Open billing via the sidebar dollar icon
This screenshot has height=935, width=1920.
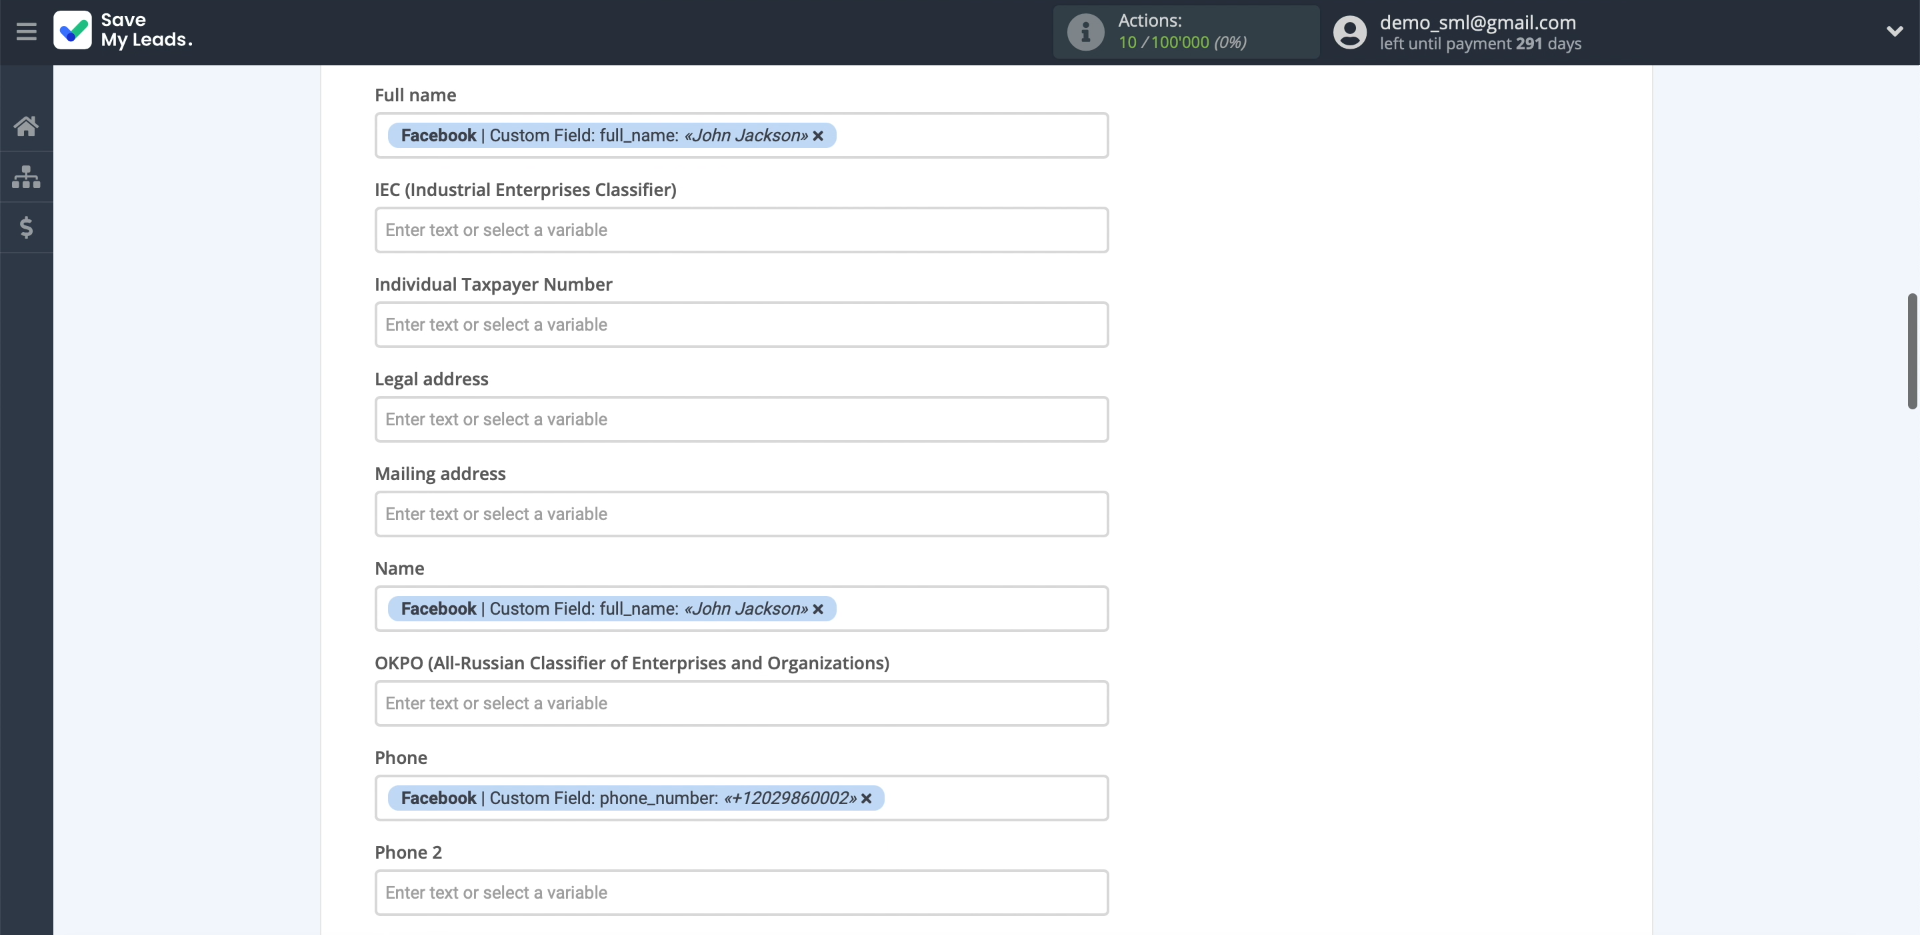pyautogui.click(x=26, y=228)
